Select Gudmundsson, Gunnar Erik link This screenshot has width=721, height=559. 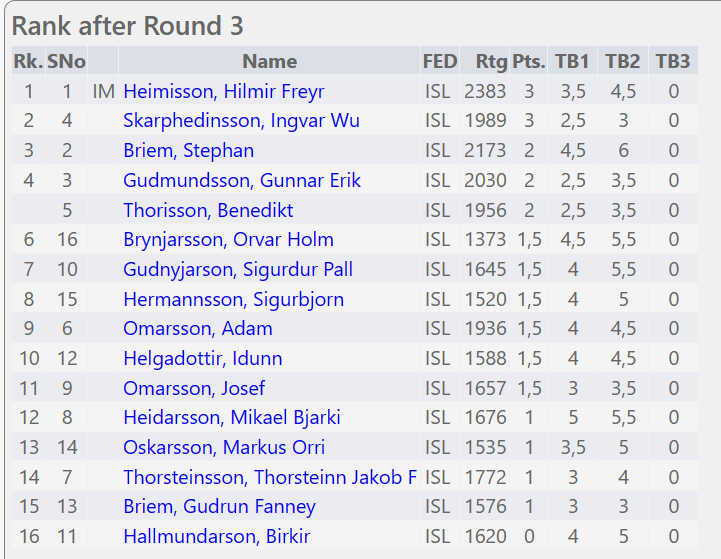[x=242, y=181]
